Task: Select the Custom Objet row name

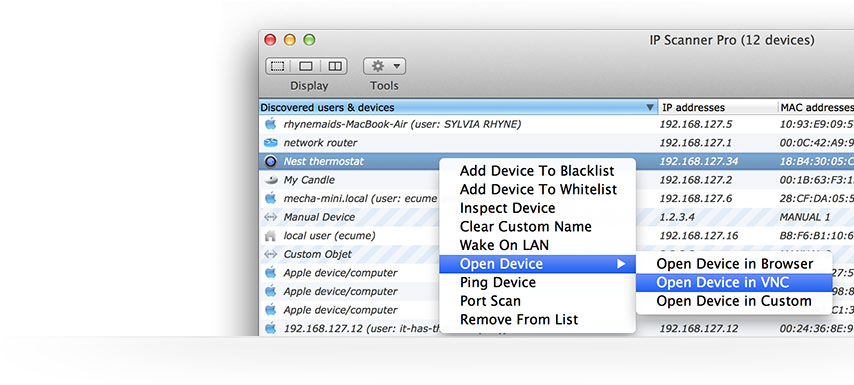Action: click(318, 254)
